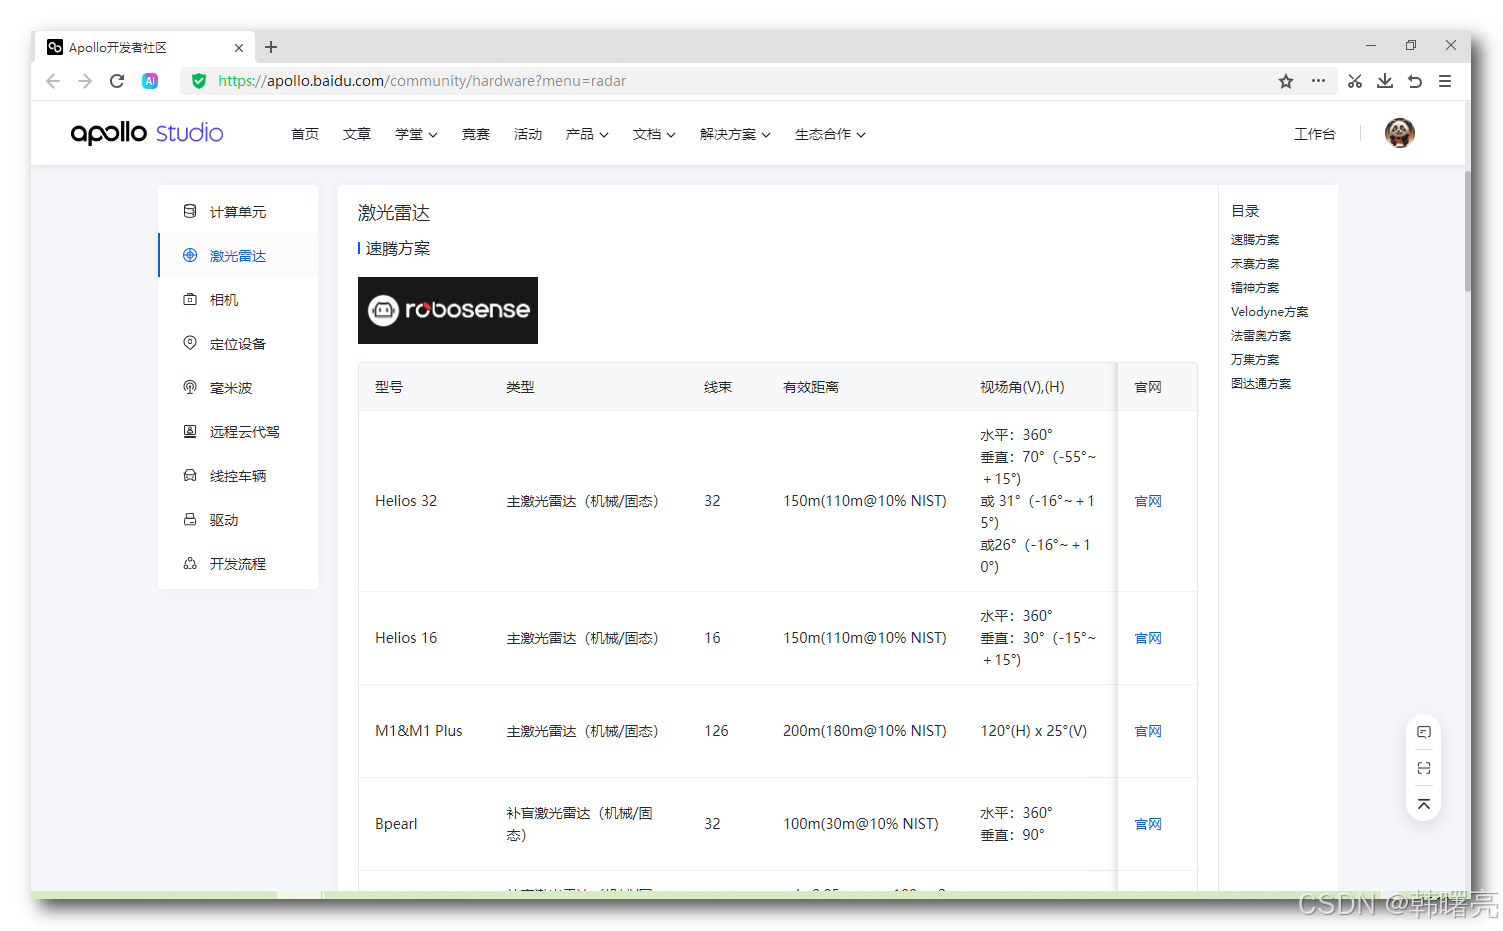Jump to 法雷奥方案 in 目录
Screen dimensions: 1503x931
click(x=1261, y=336)
